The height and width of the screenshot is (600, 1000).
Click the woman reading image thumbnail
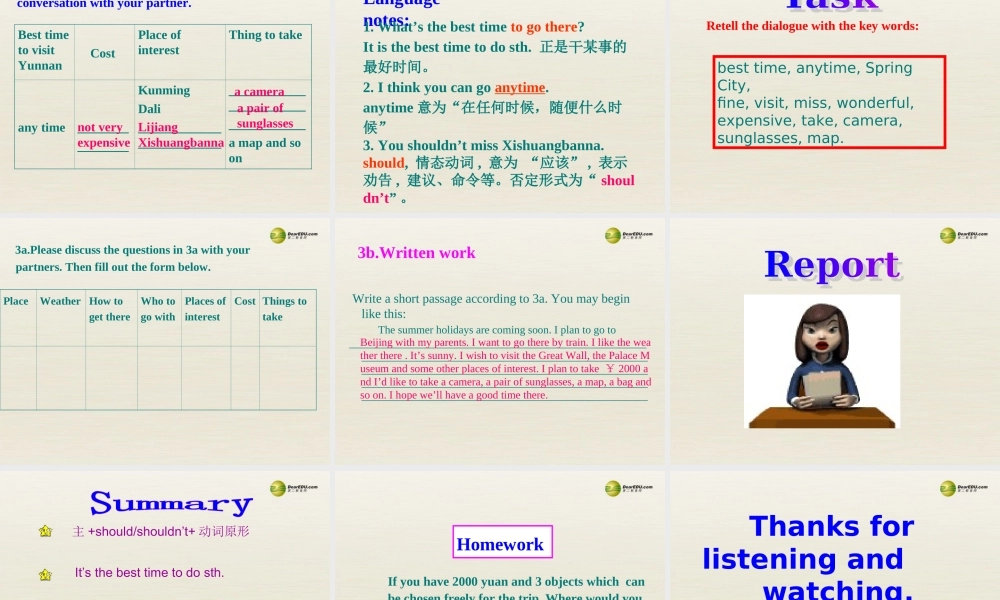[x=822, y=361]
